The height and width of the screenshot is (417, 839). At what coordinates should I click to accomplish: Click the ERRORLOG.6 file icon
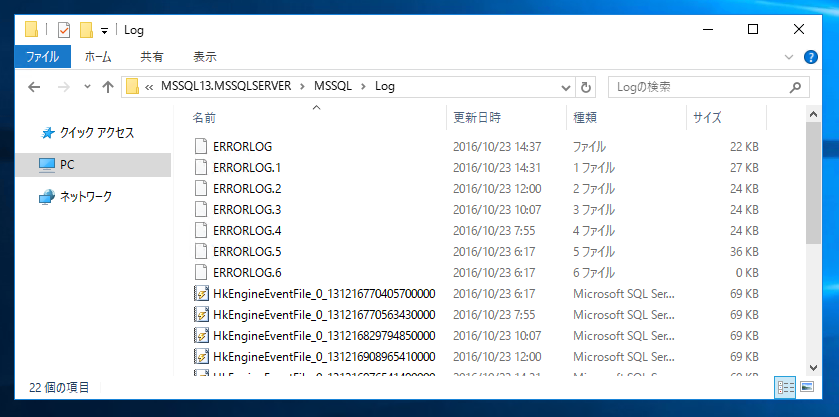coord(201,272)
